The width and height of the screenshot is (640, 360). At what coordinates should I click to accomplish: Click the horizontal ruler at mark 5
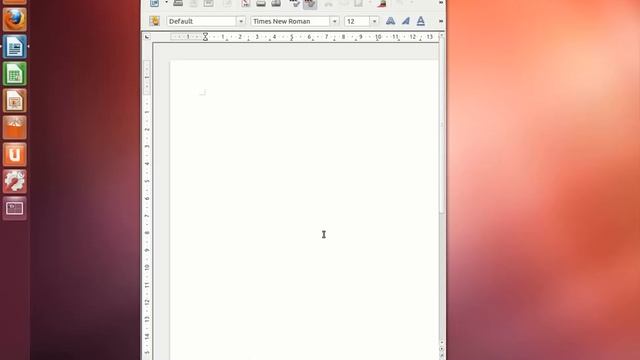pyautogui.click(x=291, y=37)
